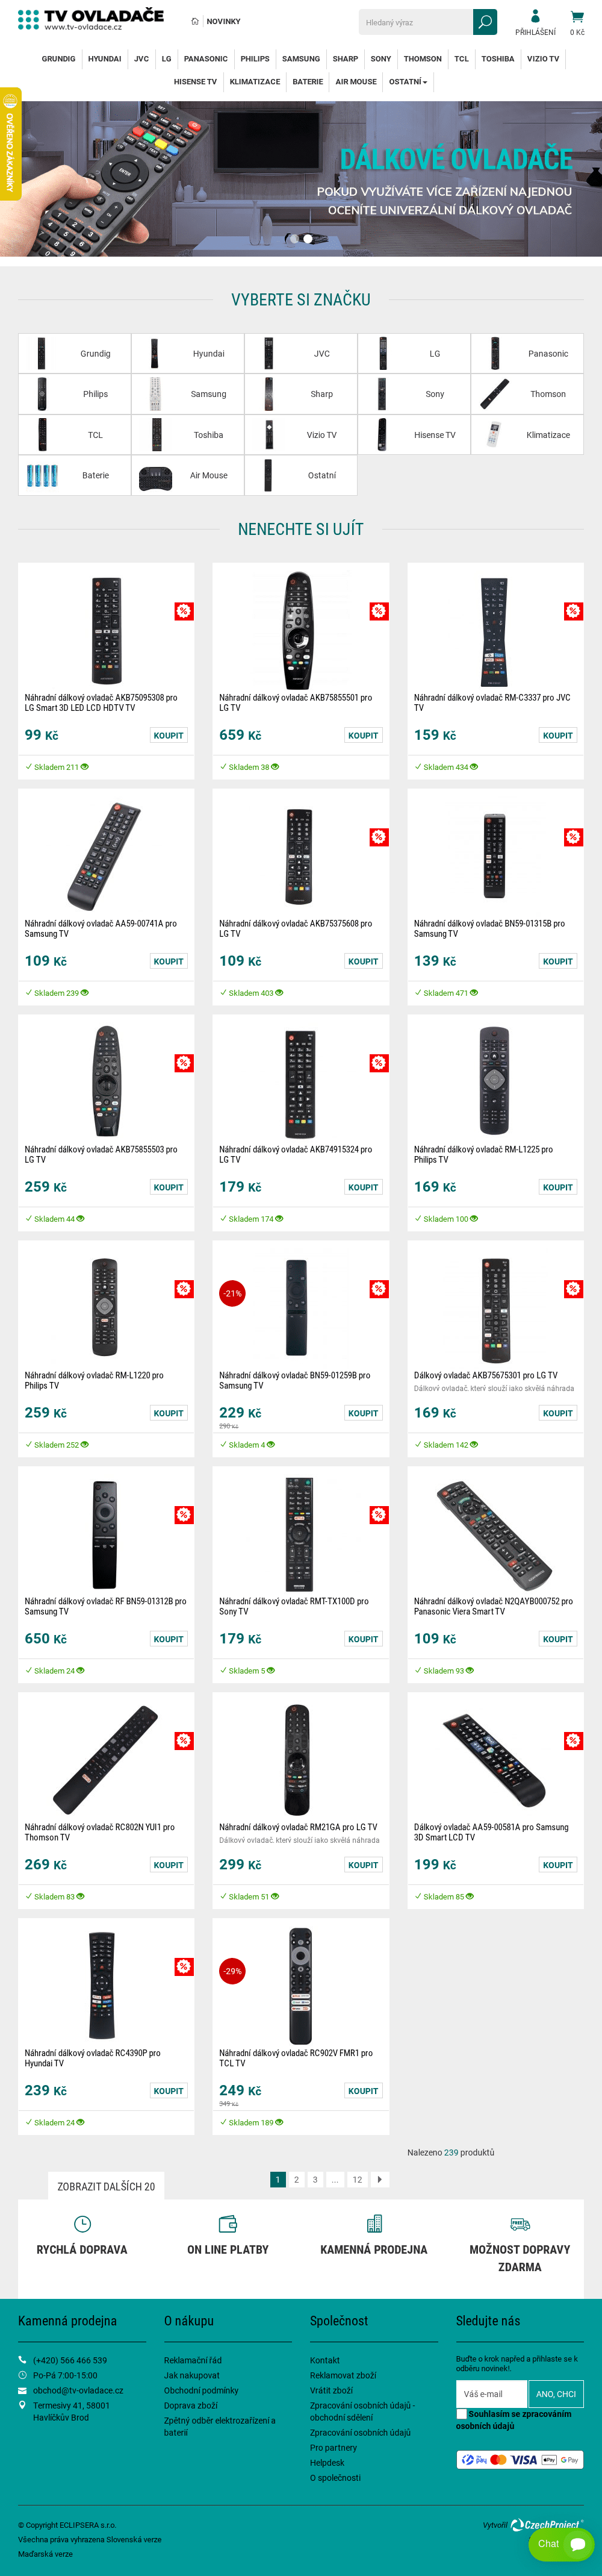Image resolution: width=602 pixels, height=2576 pixels.
Task: Open the Samsung menu item
Action: tap(301, 59)
